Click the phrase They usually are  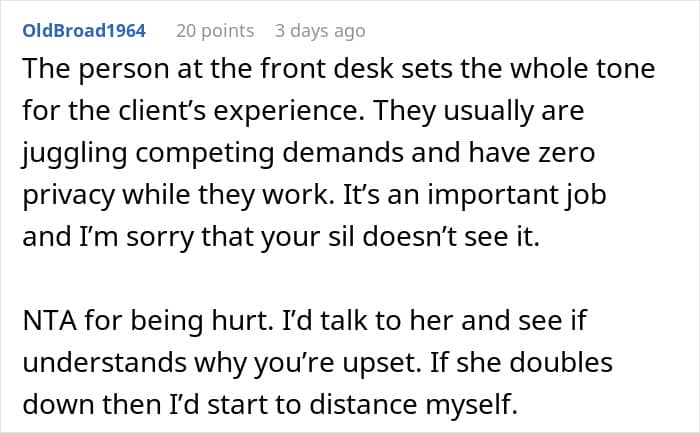[479, 111]
